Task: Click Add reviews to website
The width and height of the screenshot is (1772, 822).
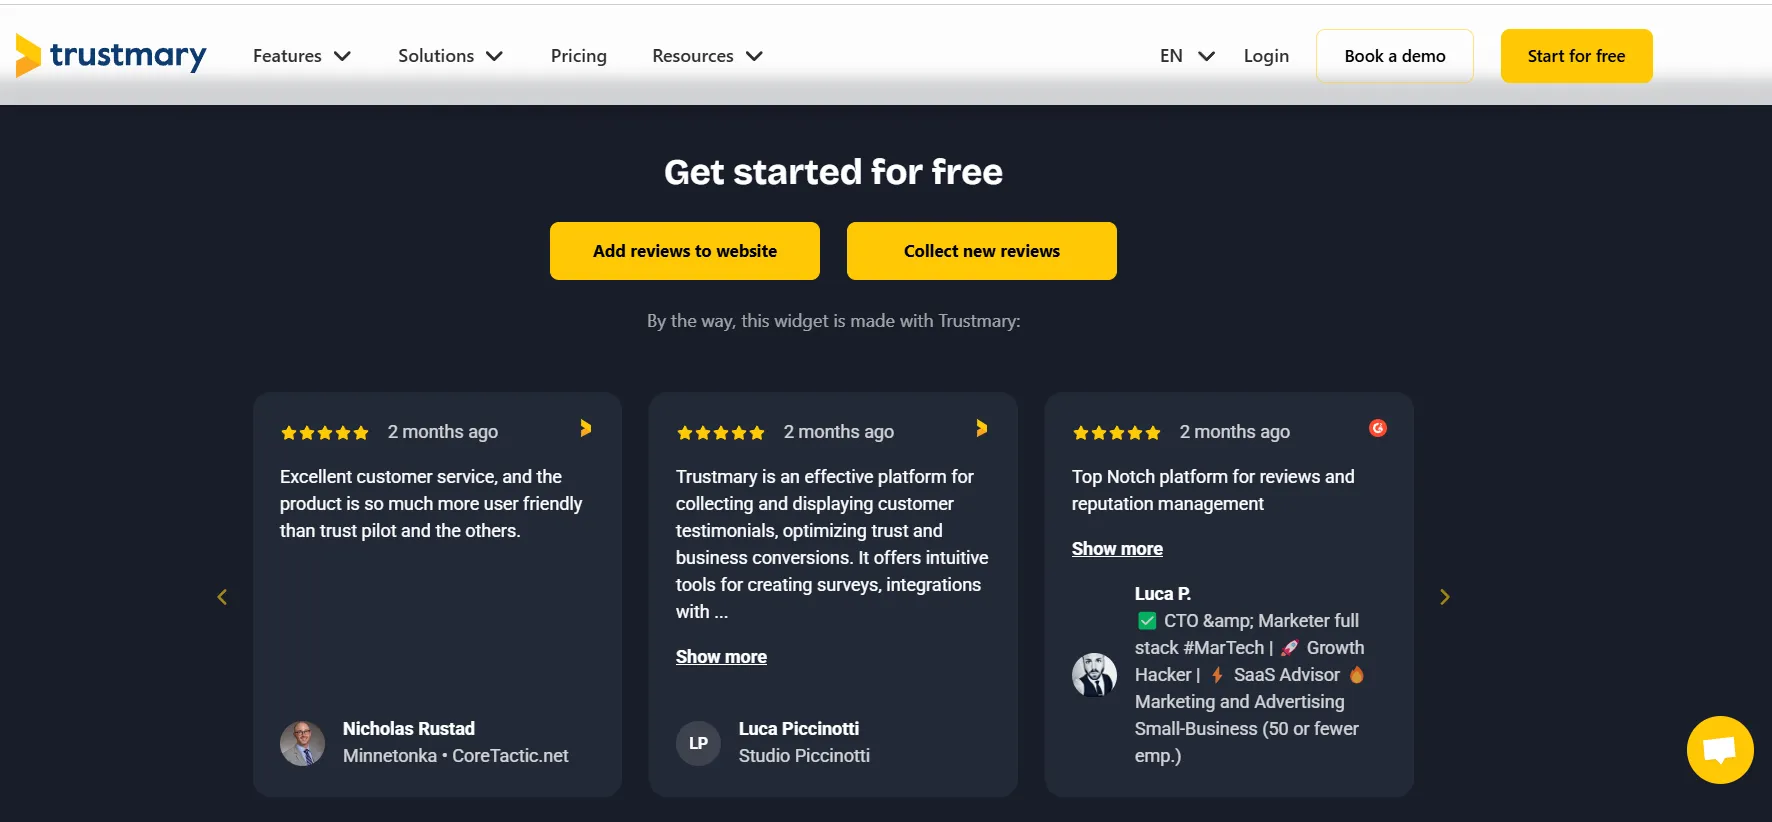Action: [684, 251]
